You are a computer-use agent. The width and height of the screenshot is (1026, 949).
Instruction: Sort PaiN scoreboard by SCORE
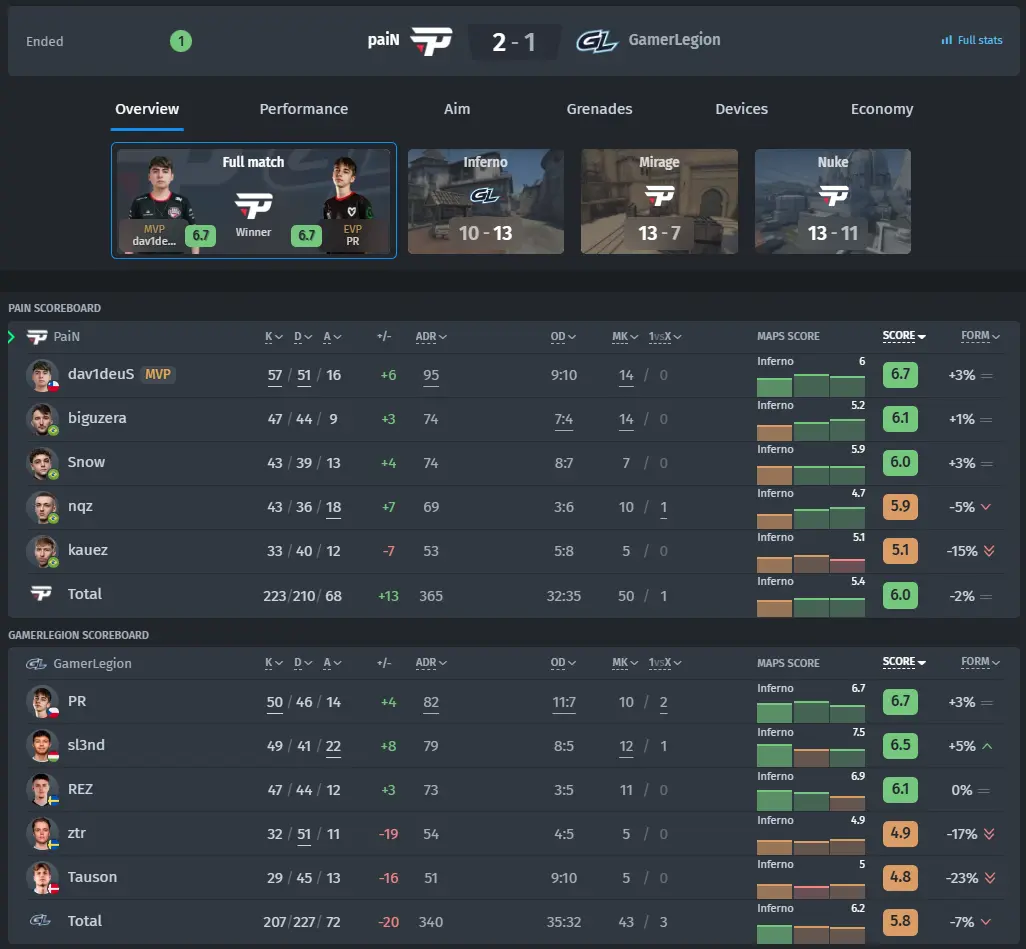click(904, 336)
